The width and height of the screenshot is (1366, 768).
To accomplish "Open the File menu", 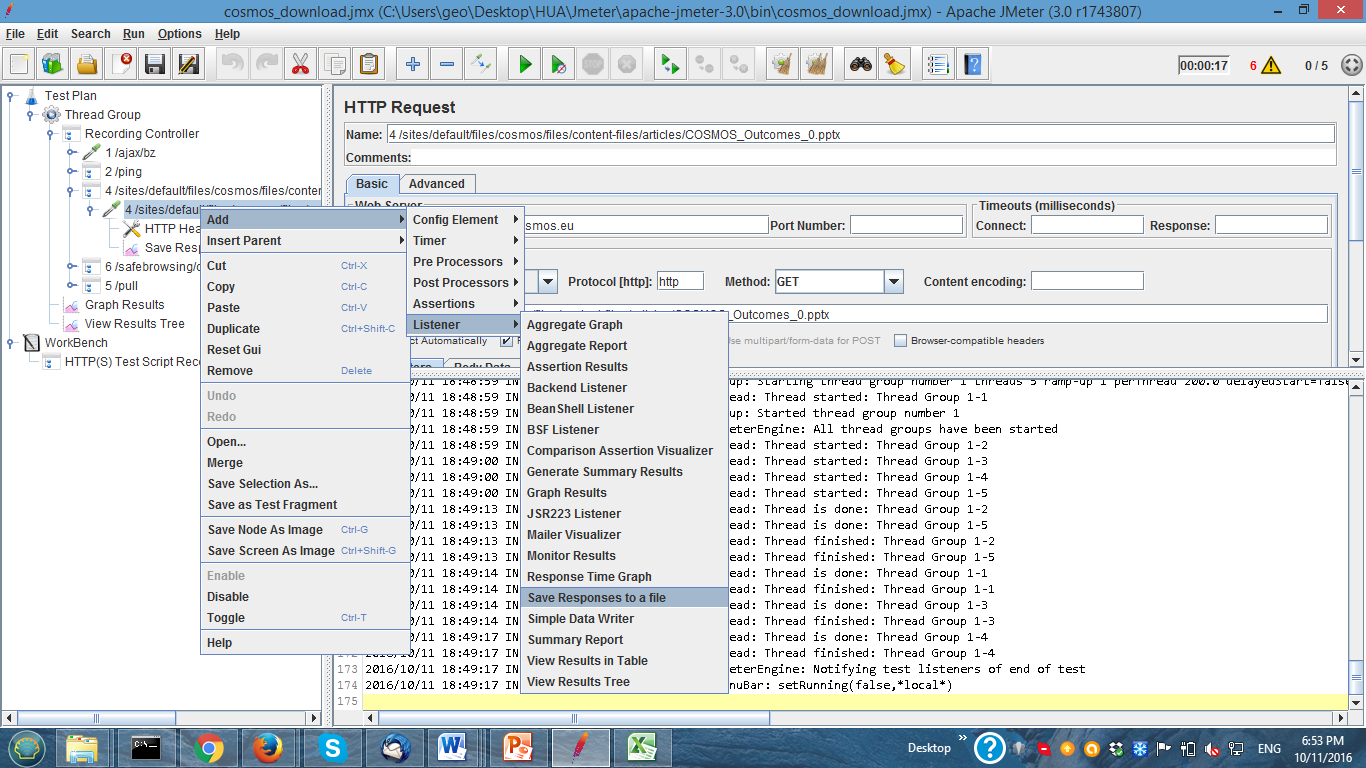I will pos(15,33).
